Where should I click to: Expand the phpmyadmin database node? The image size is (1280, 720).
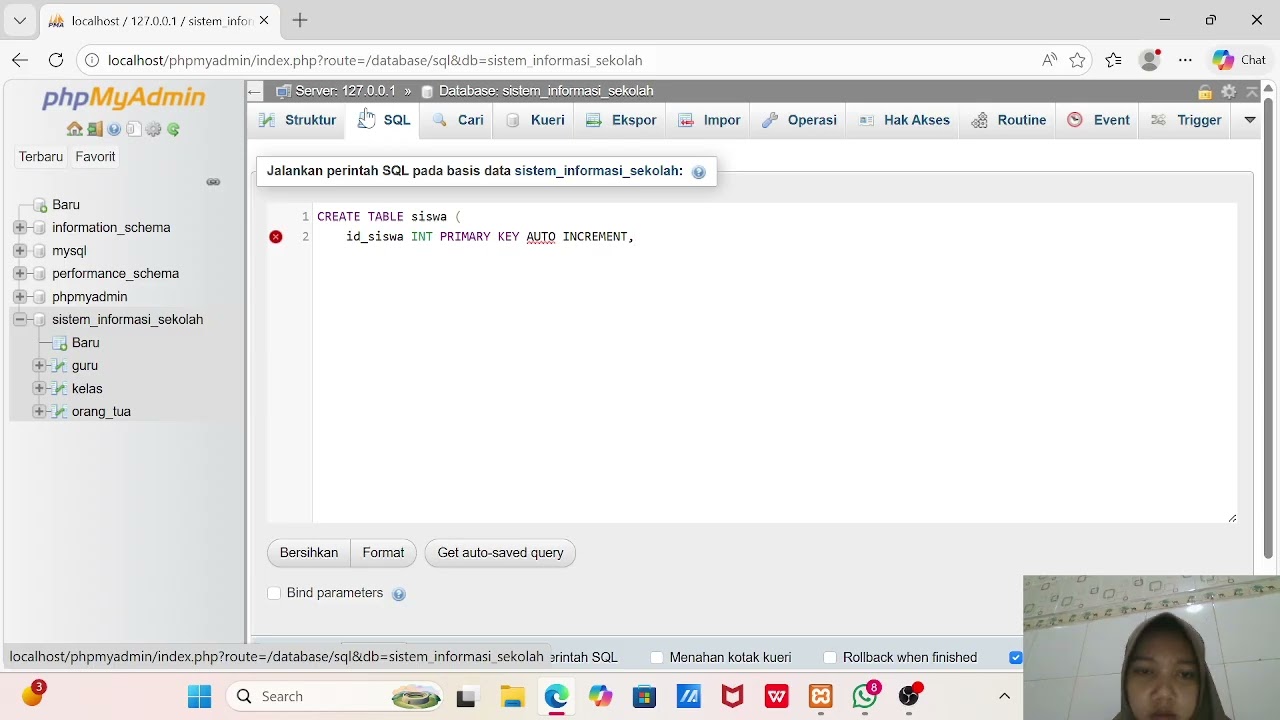coord(19,297)
